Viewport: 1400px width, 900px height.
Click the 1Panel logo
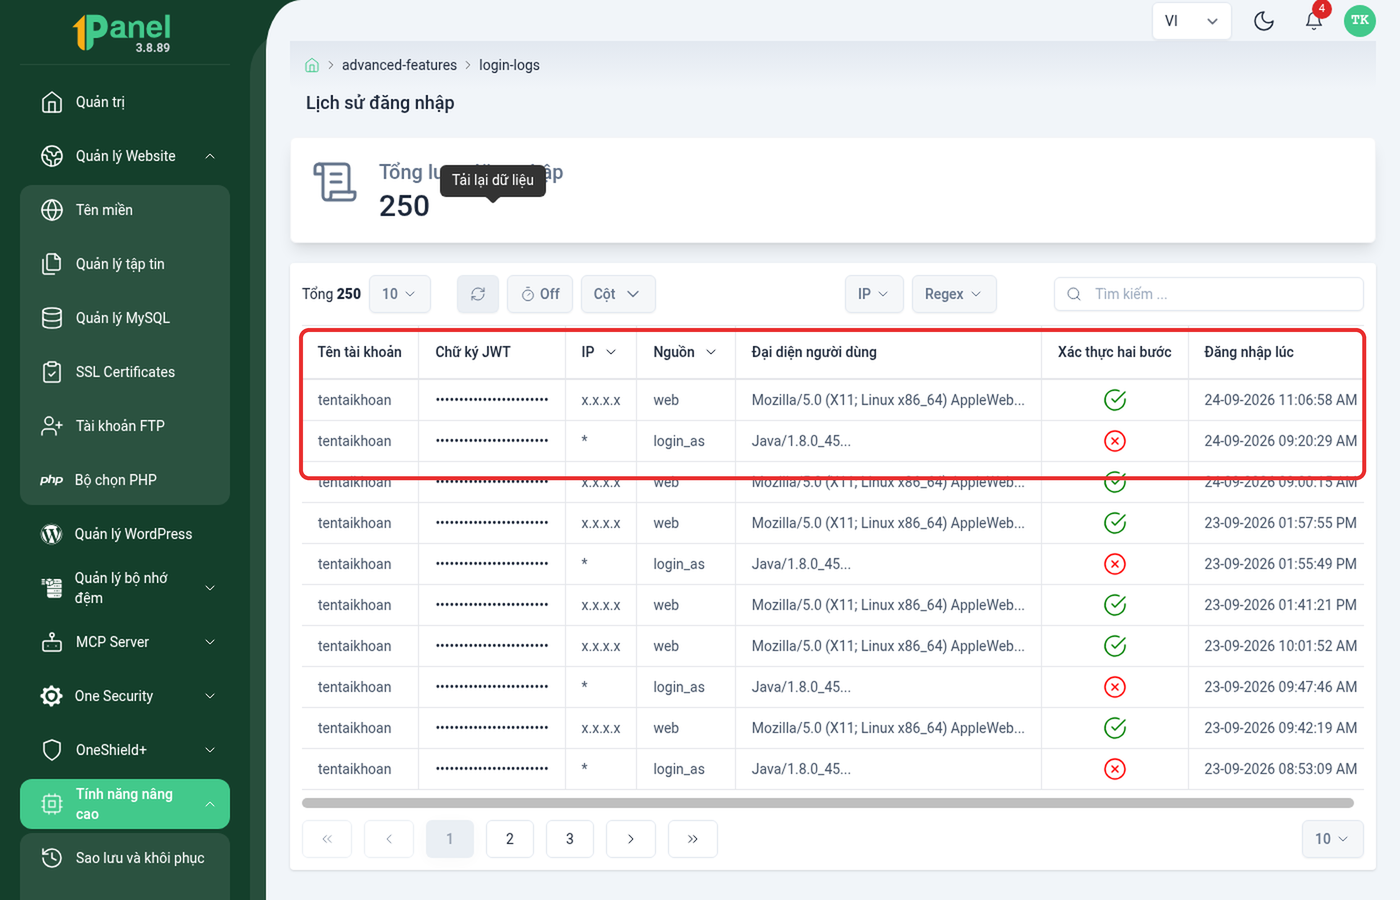click(122, 33)
